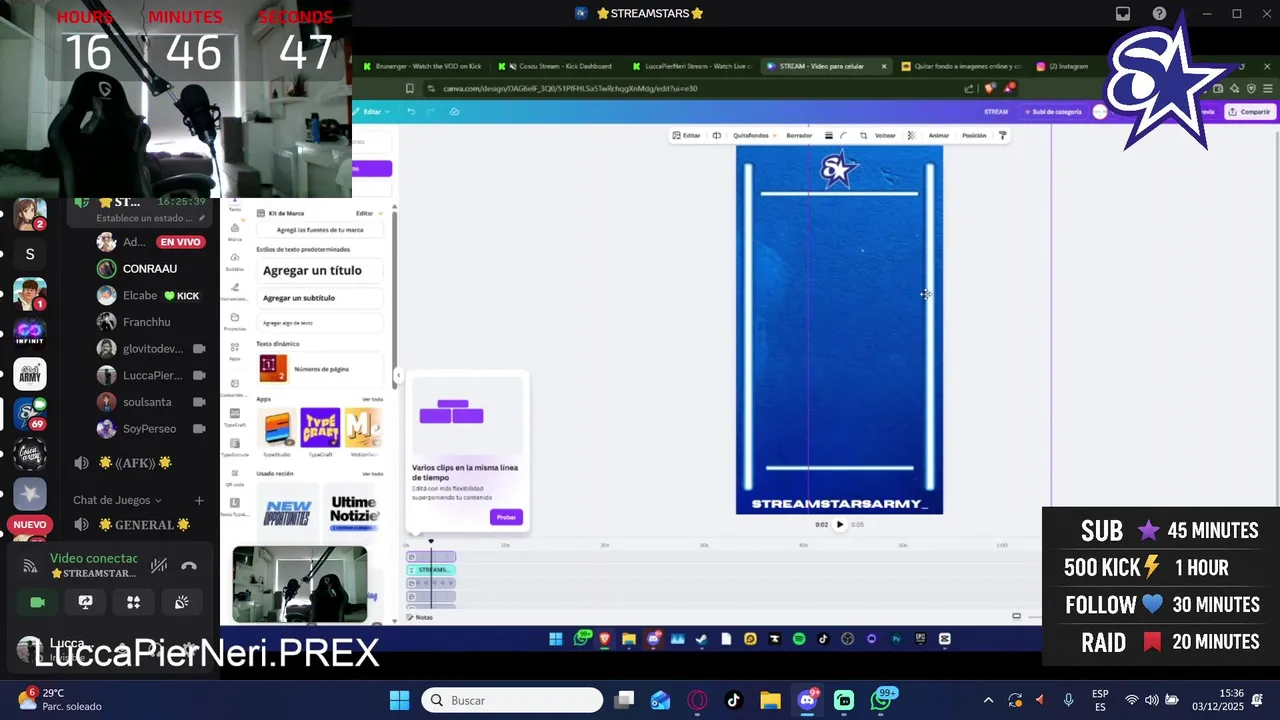1280x720 pixels.
Task: Open Discord soundboard button
Action: point(181,602)
